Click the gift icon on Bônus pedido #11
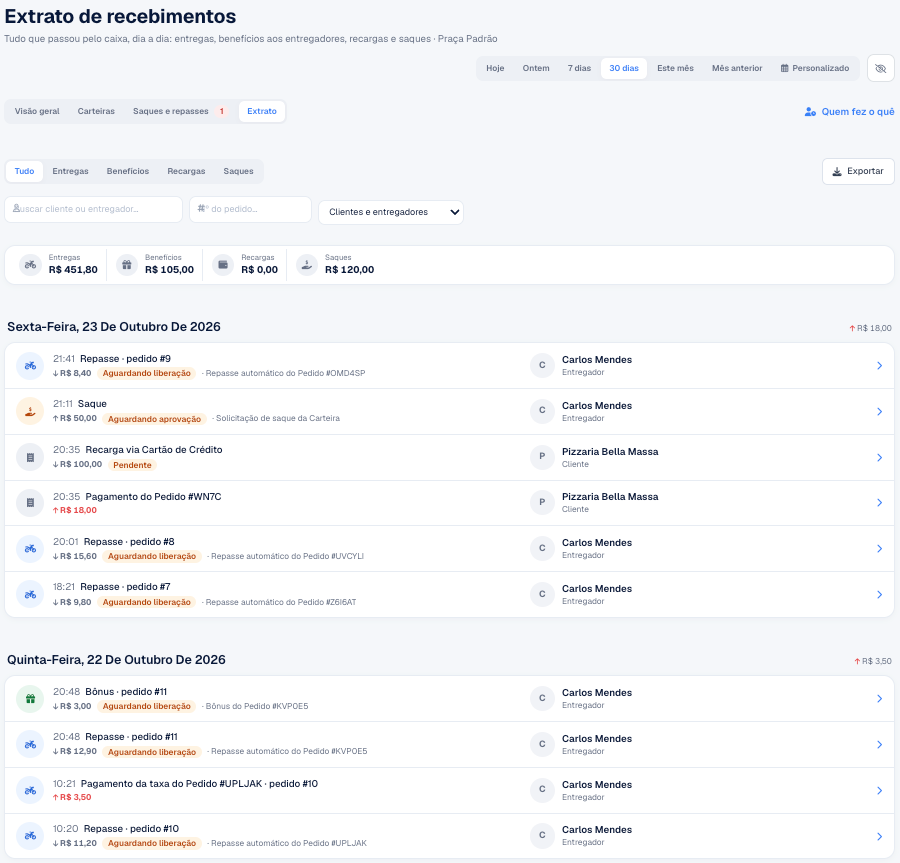 click(x=30, y=698)
